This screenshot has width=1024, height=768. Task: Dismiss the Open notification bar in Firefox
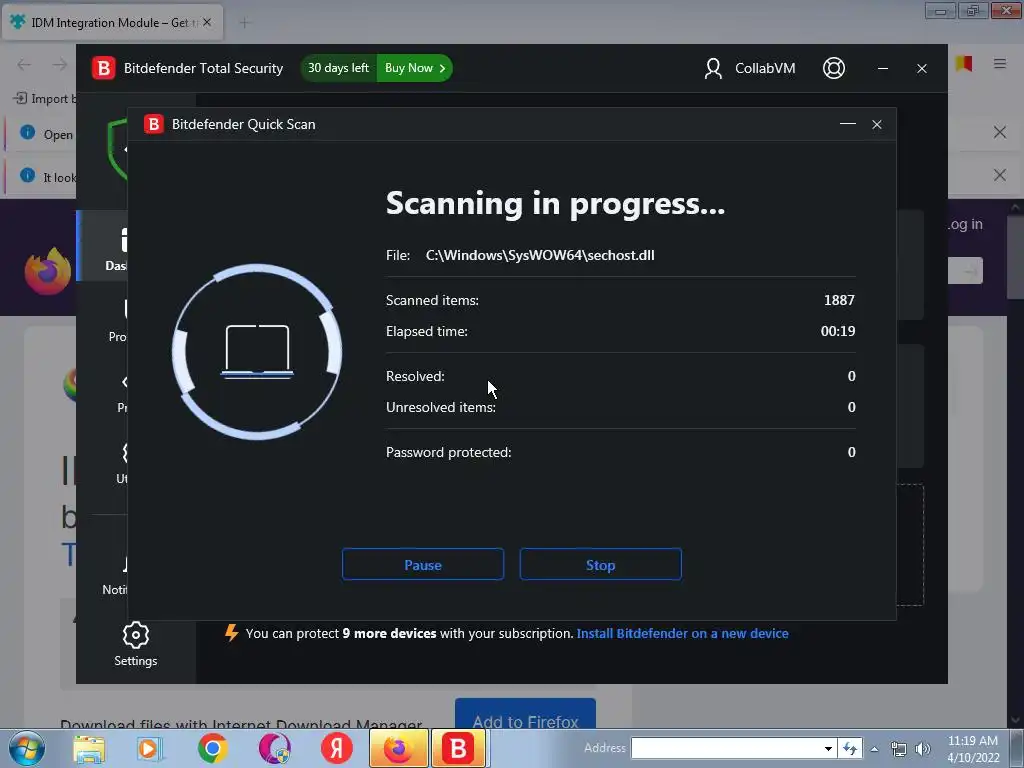coord(999,133)
